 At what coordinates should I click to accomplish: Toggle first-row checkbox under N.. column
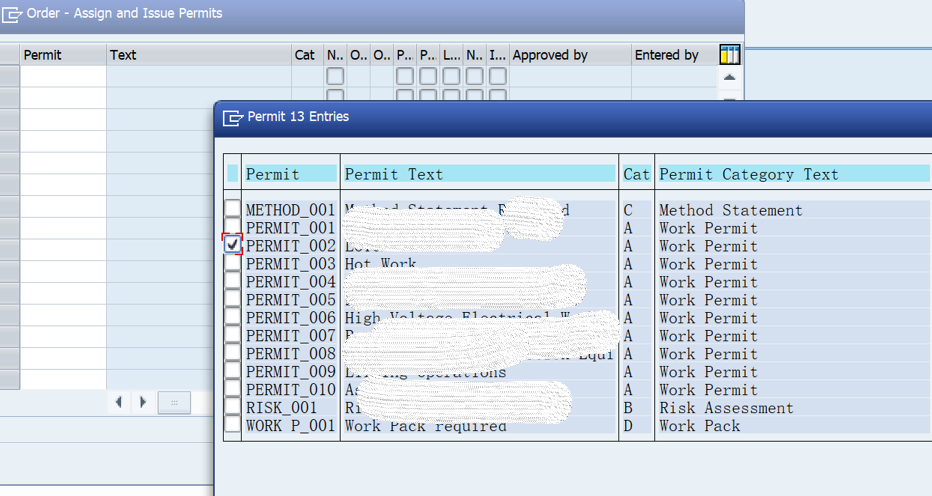click(x=335, y=76)
